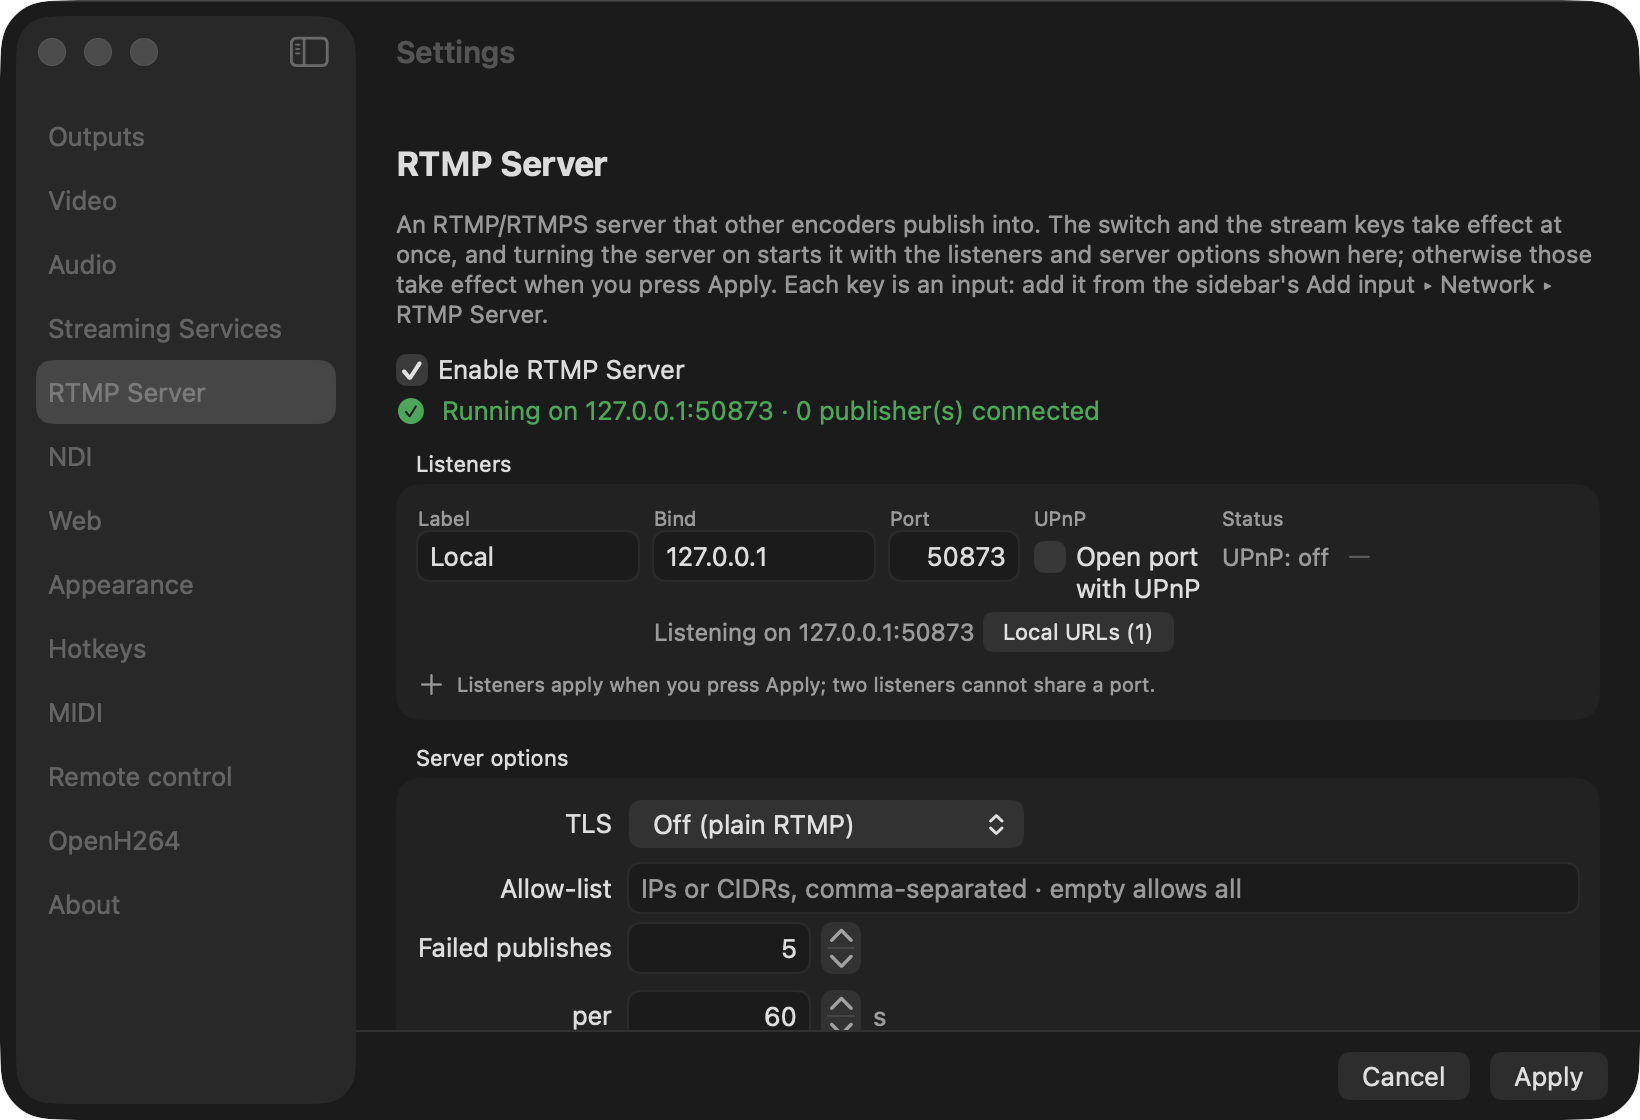Open NDI settings
Viewport: 1640px width, 1120px height.
pyautogui.click(x=186, y=457)
